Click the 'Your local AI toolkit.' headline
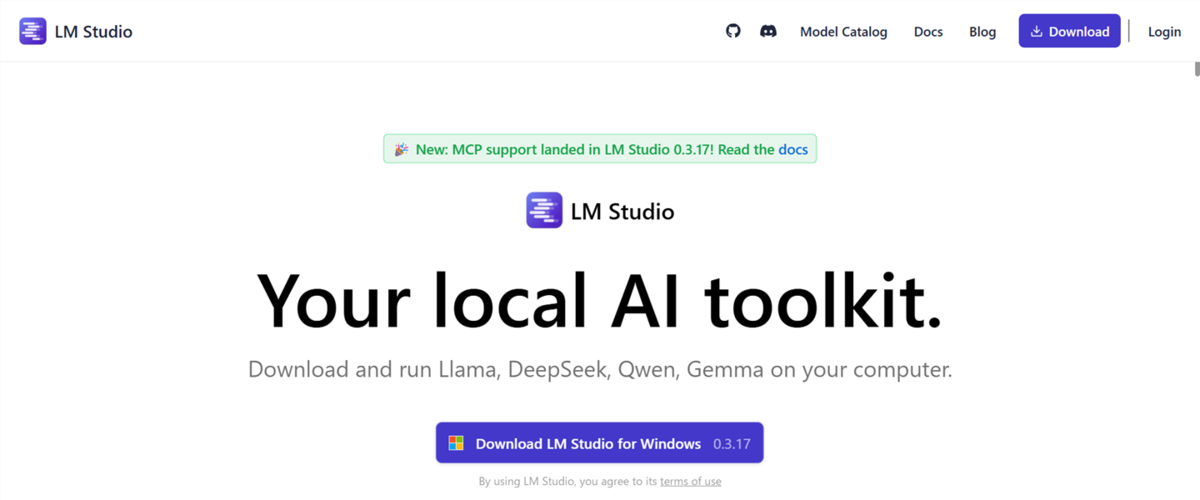This screenshot has height=500, width=1200. click(599, 299)
